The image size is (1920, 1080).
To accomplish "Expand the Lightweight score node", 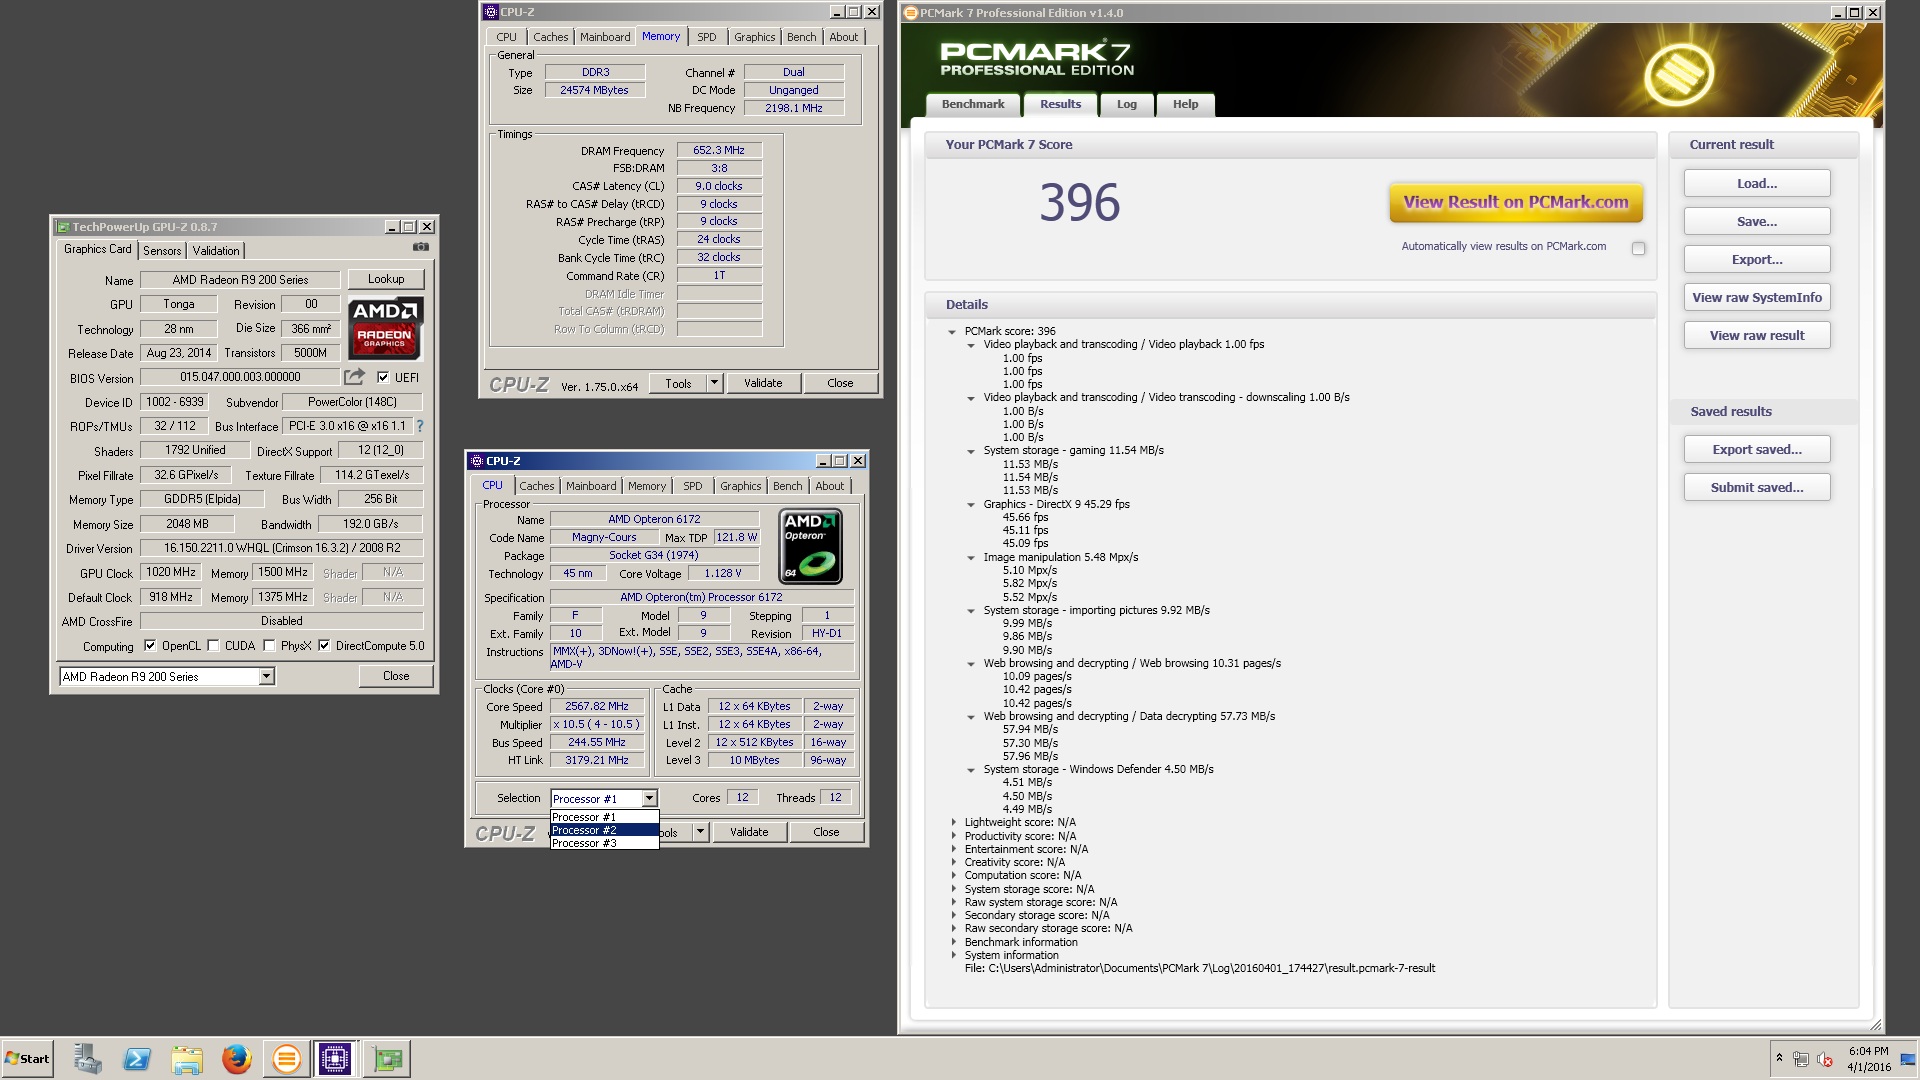I will pos(953,822).
